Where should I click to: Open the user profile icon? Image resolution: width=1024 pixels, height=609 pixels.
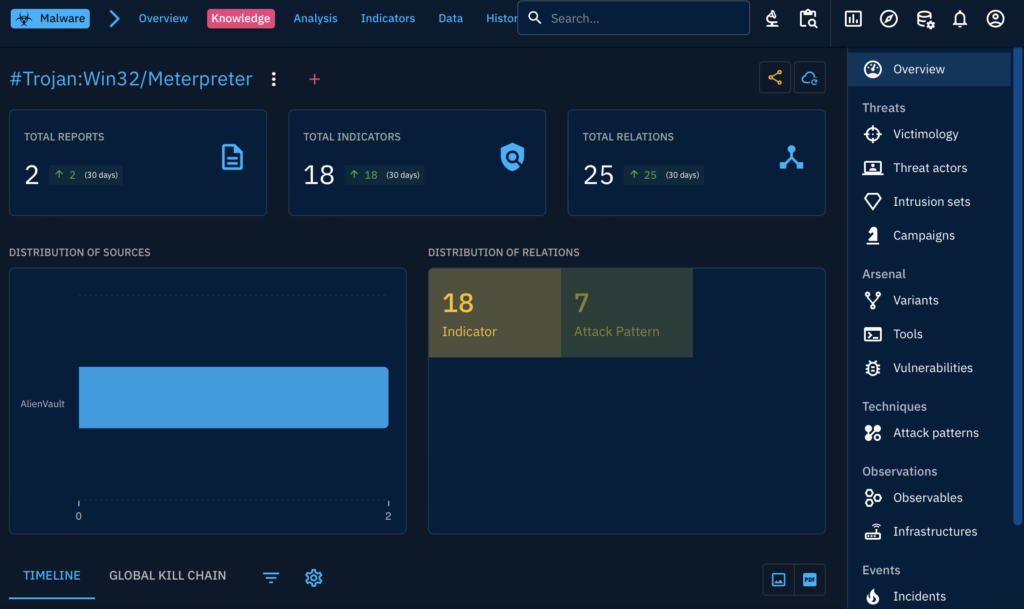[995, 19]
